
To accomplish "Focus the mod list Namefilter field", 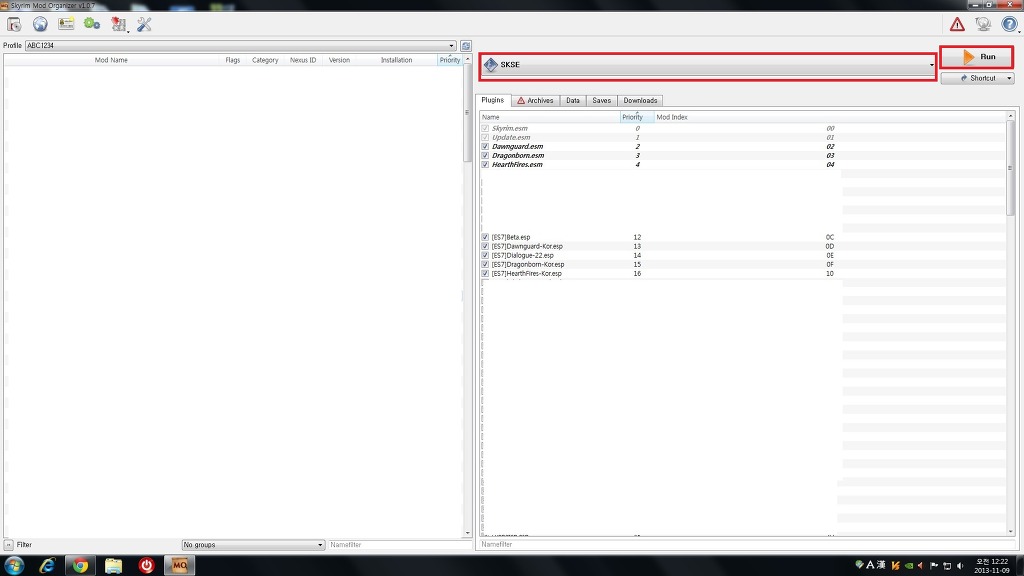I will tap(398, 545).
